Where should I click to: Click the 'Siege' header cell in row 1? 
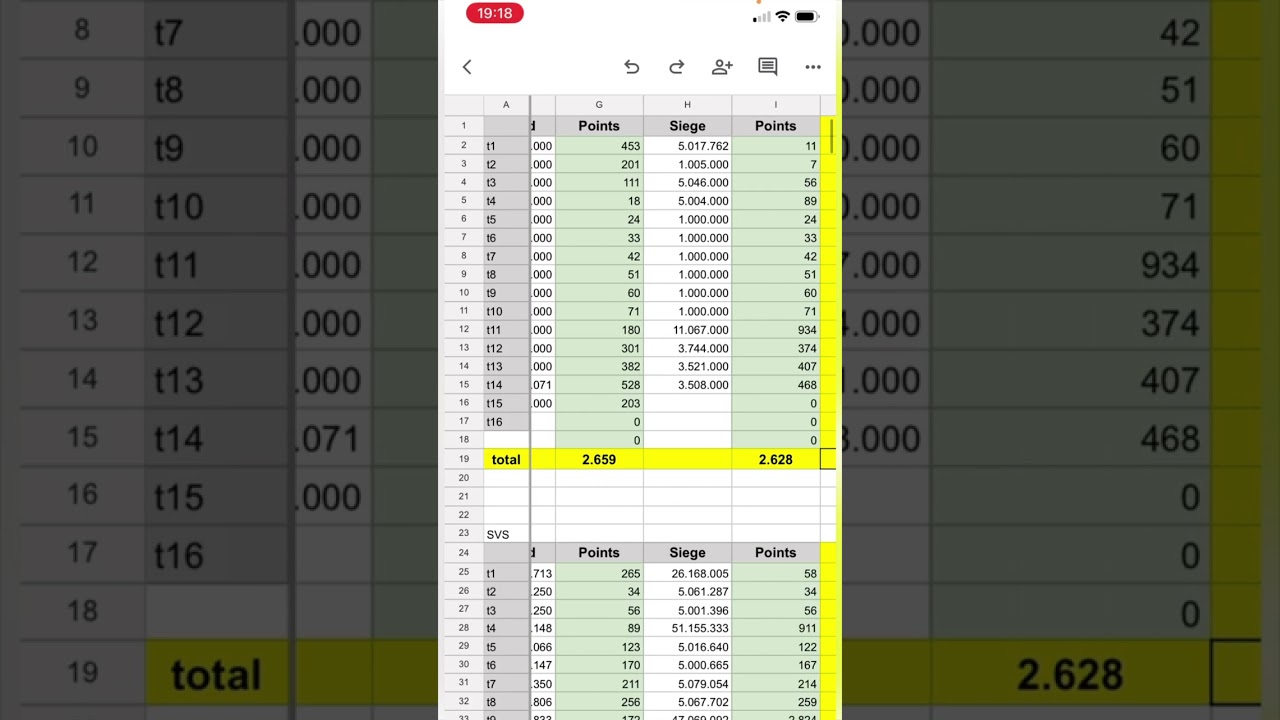point(687,126)
